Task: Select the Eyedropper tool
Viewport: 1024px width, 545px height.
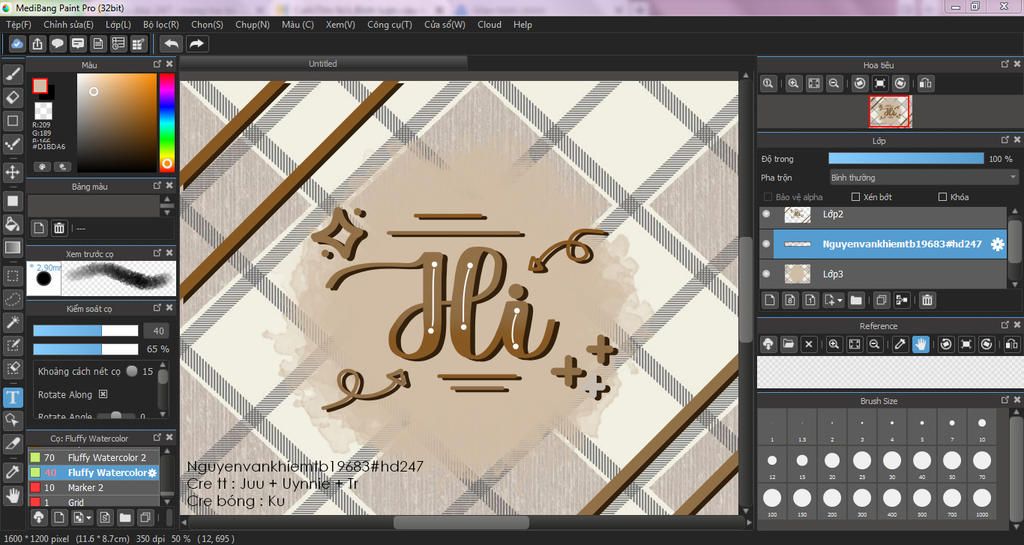Action: pos(12,472)
